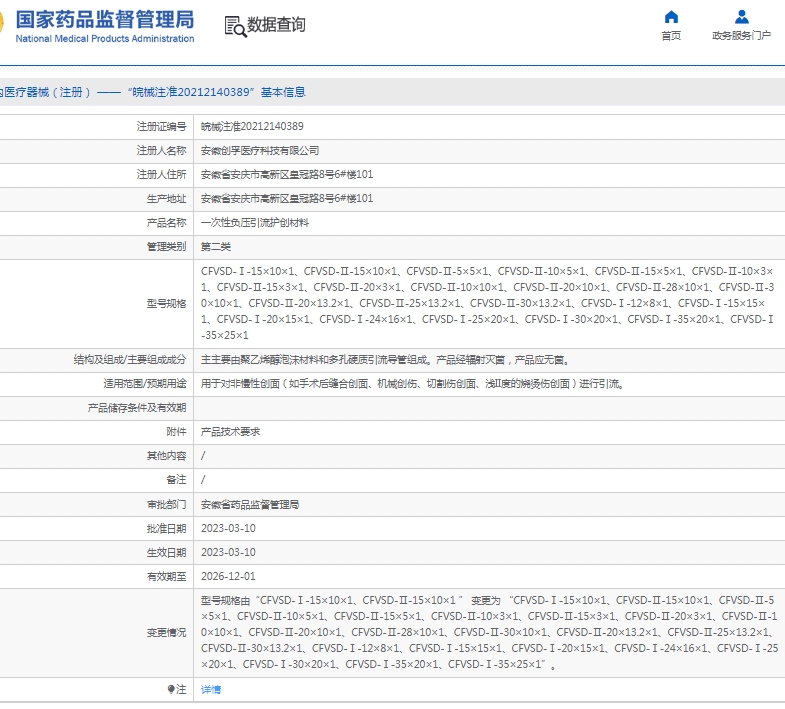
Task: Click the 附件 row label
Action: pos(176,432)
